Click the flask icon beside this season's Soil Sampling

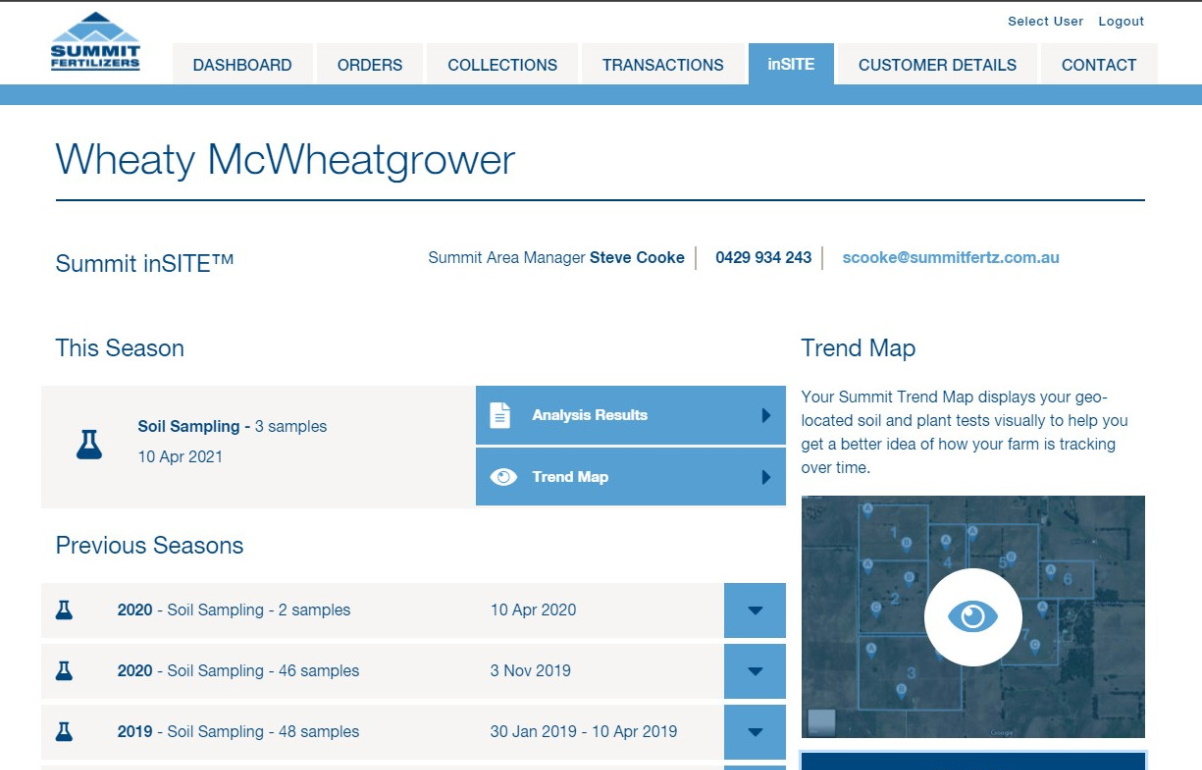[x=89, y=444]
